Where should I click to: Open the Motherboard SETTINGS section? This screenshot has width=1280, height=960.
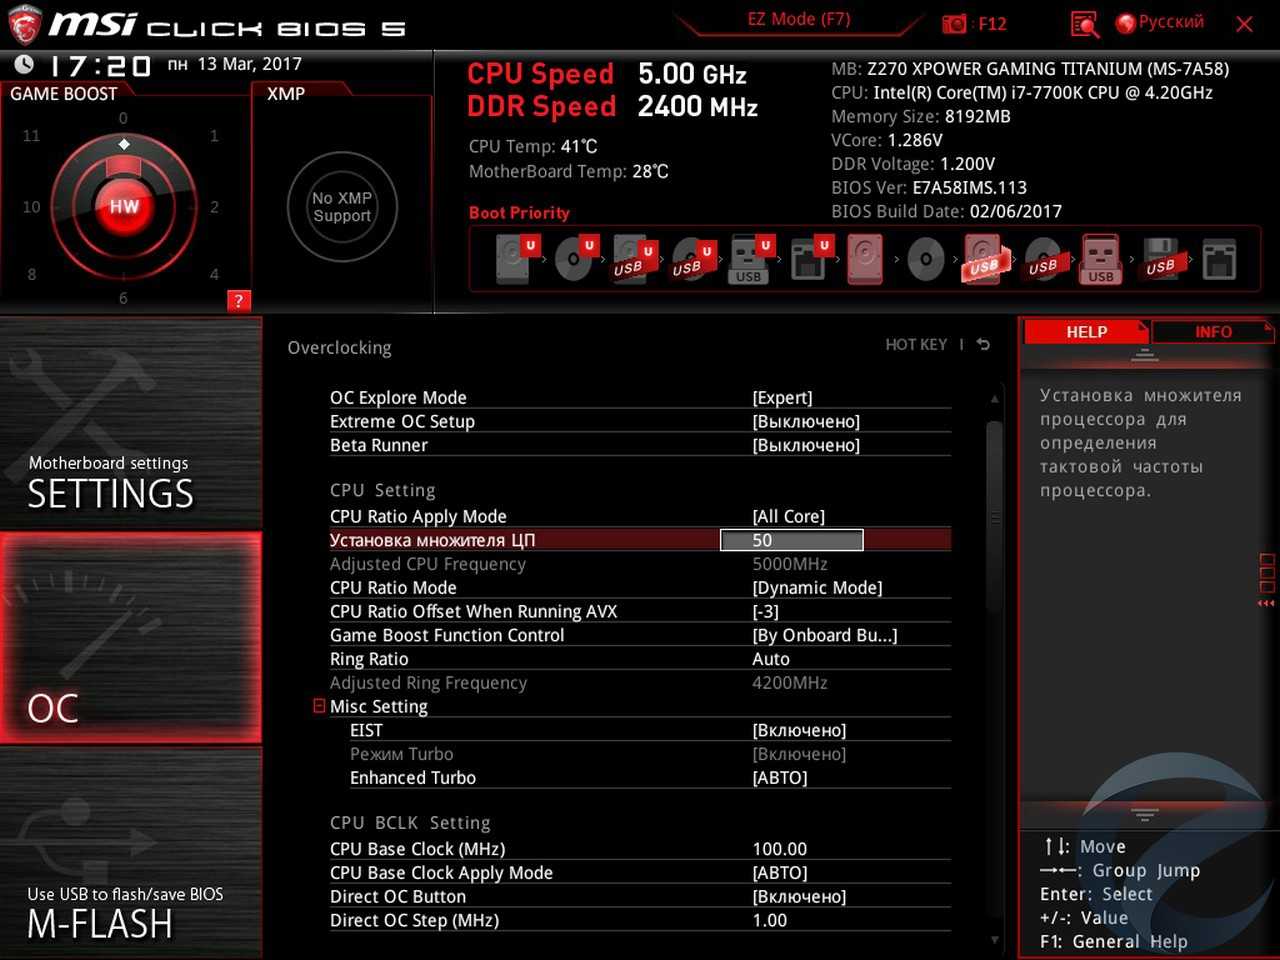[131, 423]
